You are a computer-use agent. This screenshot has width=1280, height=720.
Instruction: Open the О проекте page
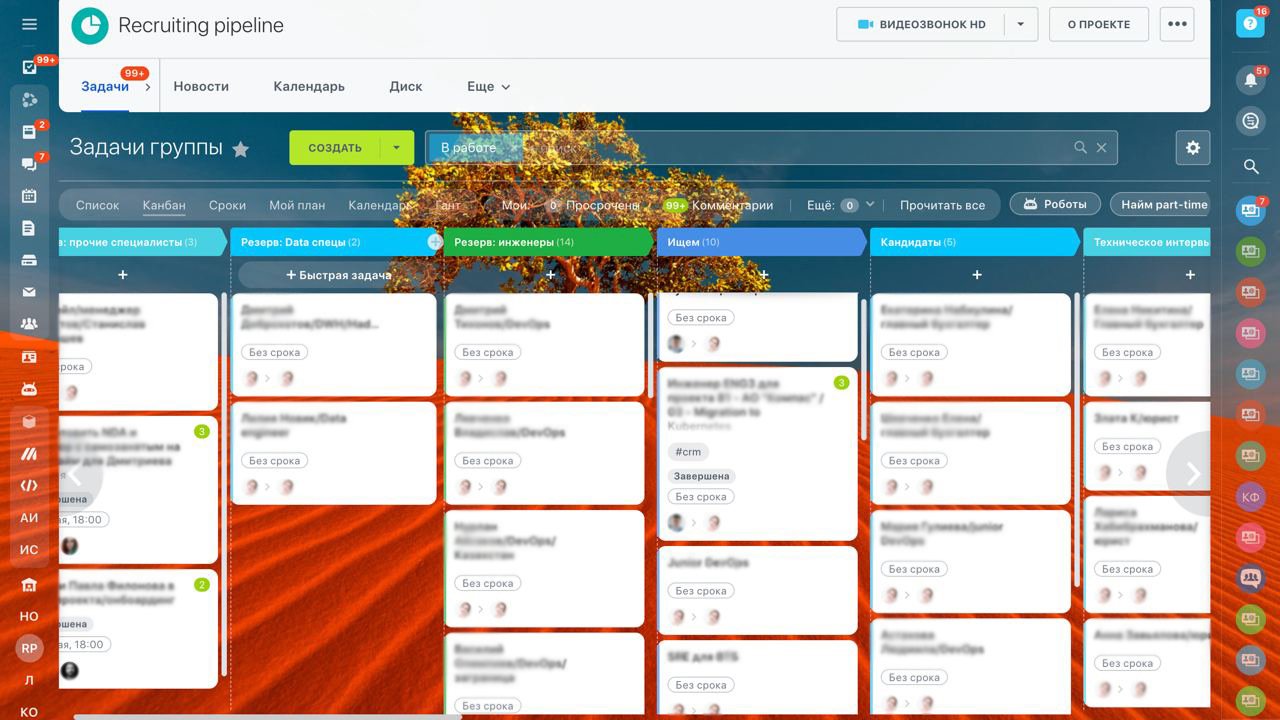click(1098, 25)
